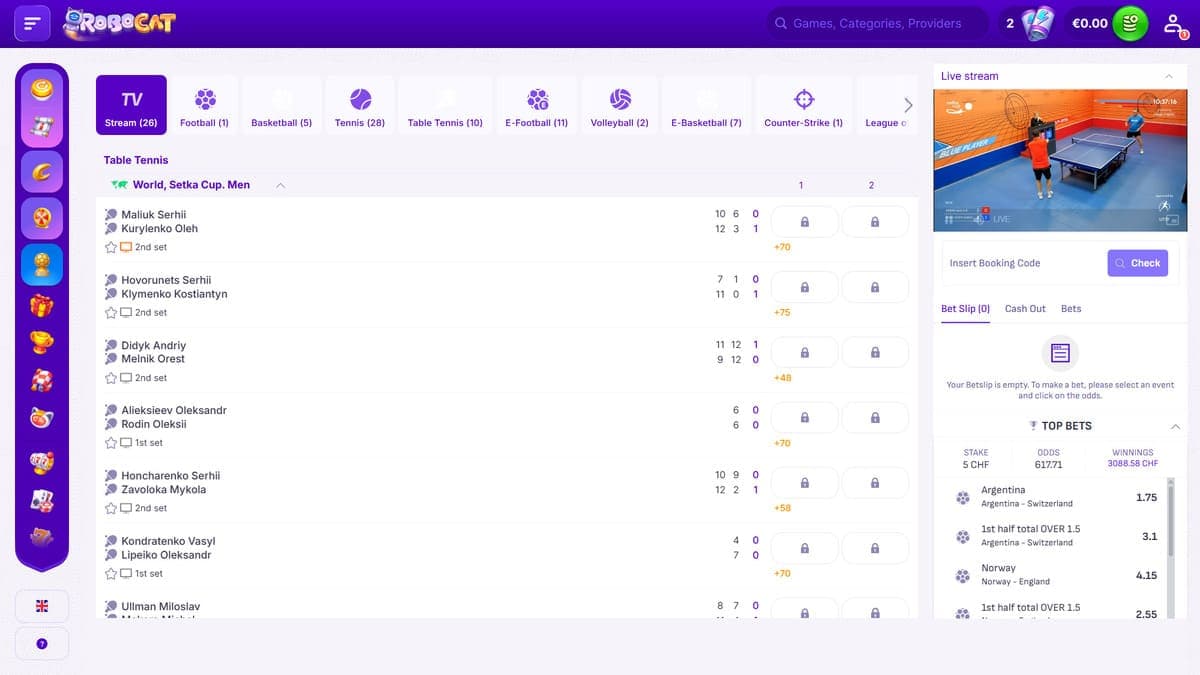
Task: Collapse the Live stream panel
Action: pyautogui.click(x=1169, y=76)
